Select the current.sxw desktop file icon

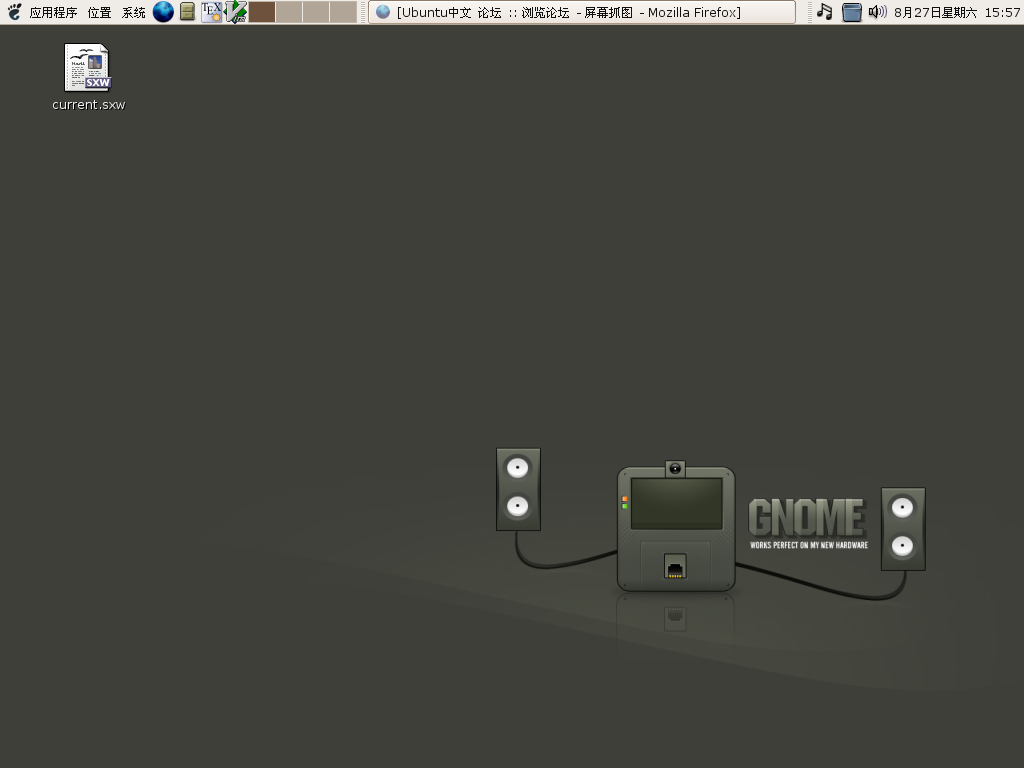(x=88, y=67)
